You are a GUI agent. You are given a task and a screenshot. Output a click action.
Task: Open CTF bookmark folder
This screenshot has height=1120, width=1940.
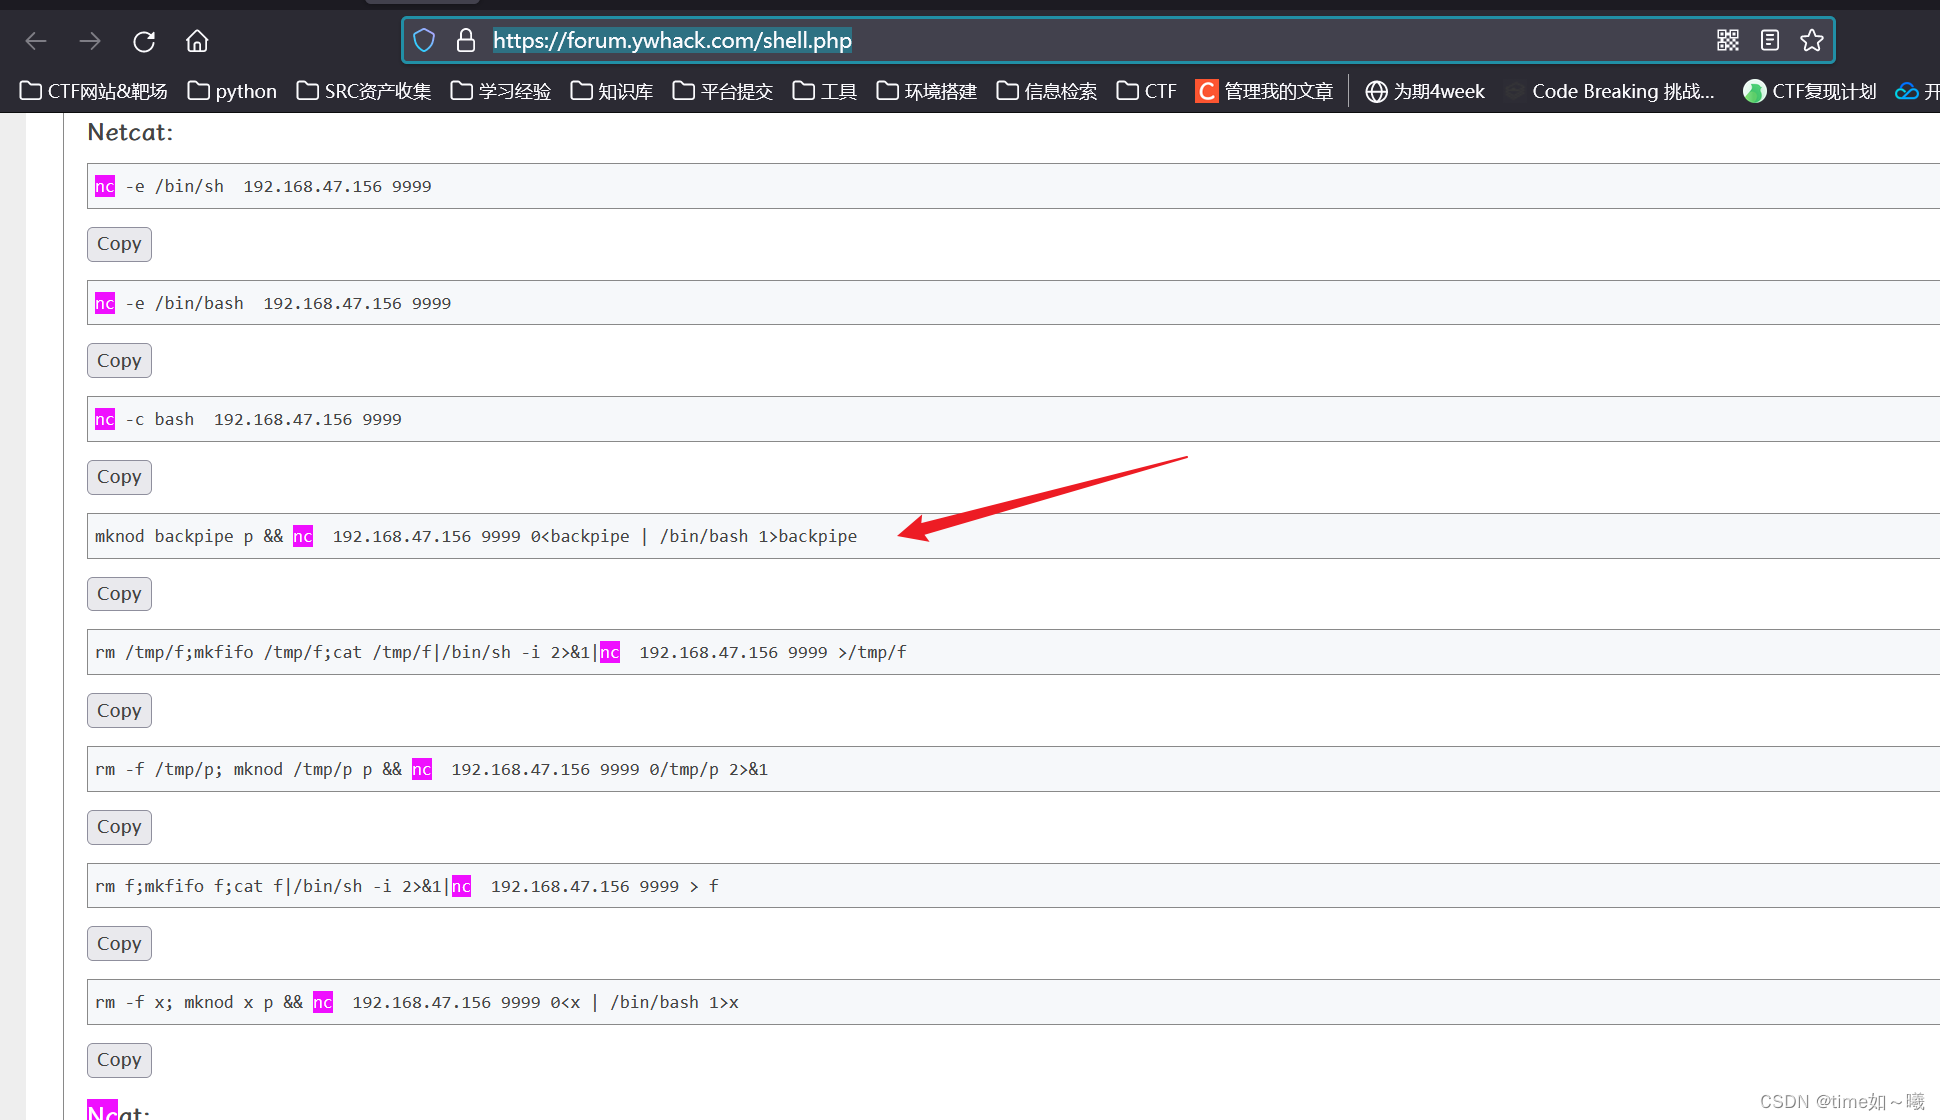1147,91
